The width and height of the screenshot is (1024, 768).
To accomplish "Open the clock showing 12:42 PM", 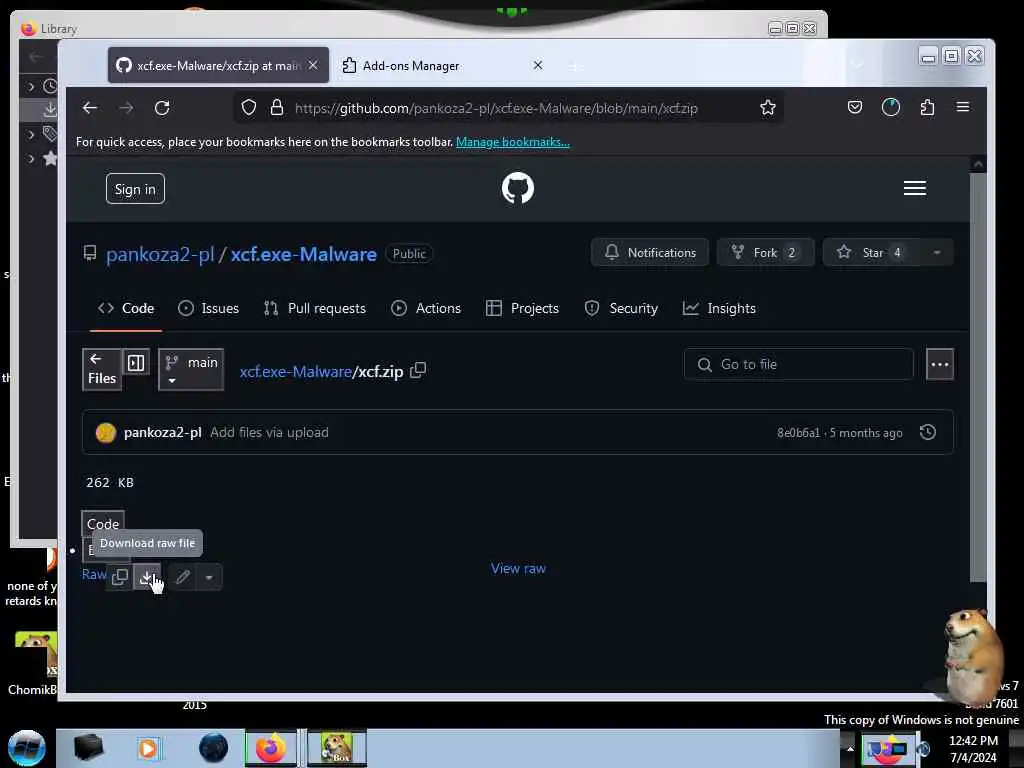I will (973, 749).
